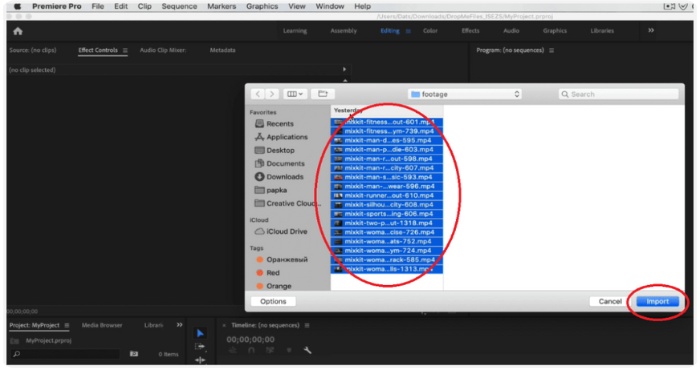Select the Orange tag
The image size is (700, 368).
(x=274, y=286)
